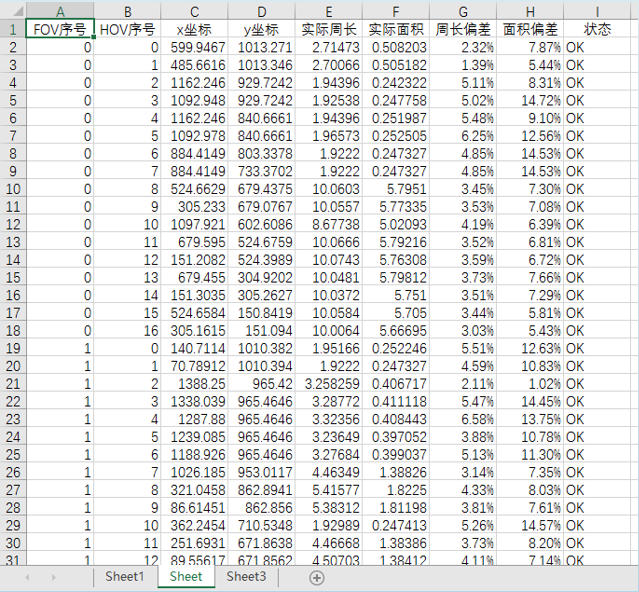The width and height of the screenshot is (639, 592).
Task: Click OK status cell in row 2
Action: point(597,47)
